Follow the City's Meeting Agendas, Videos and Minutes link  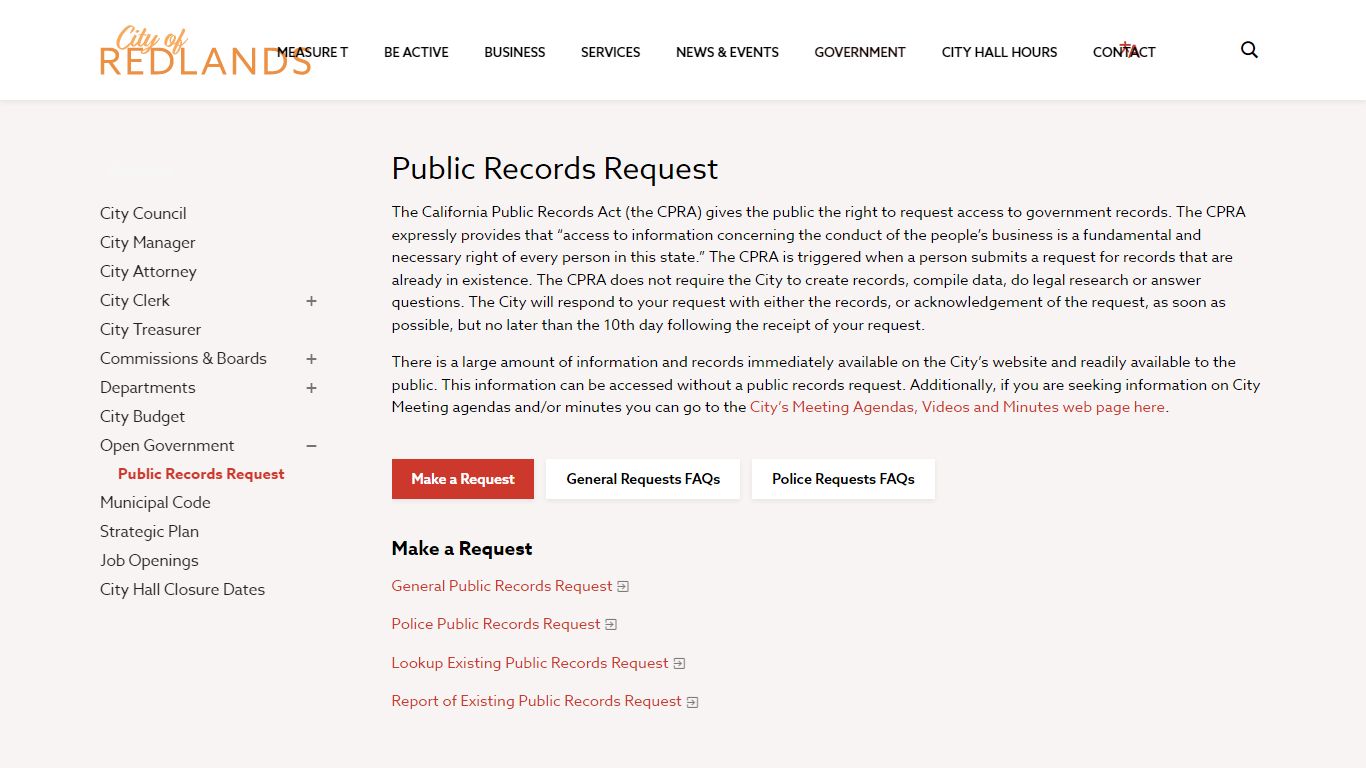[957, 407]
